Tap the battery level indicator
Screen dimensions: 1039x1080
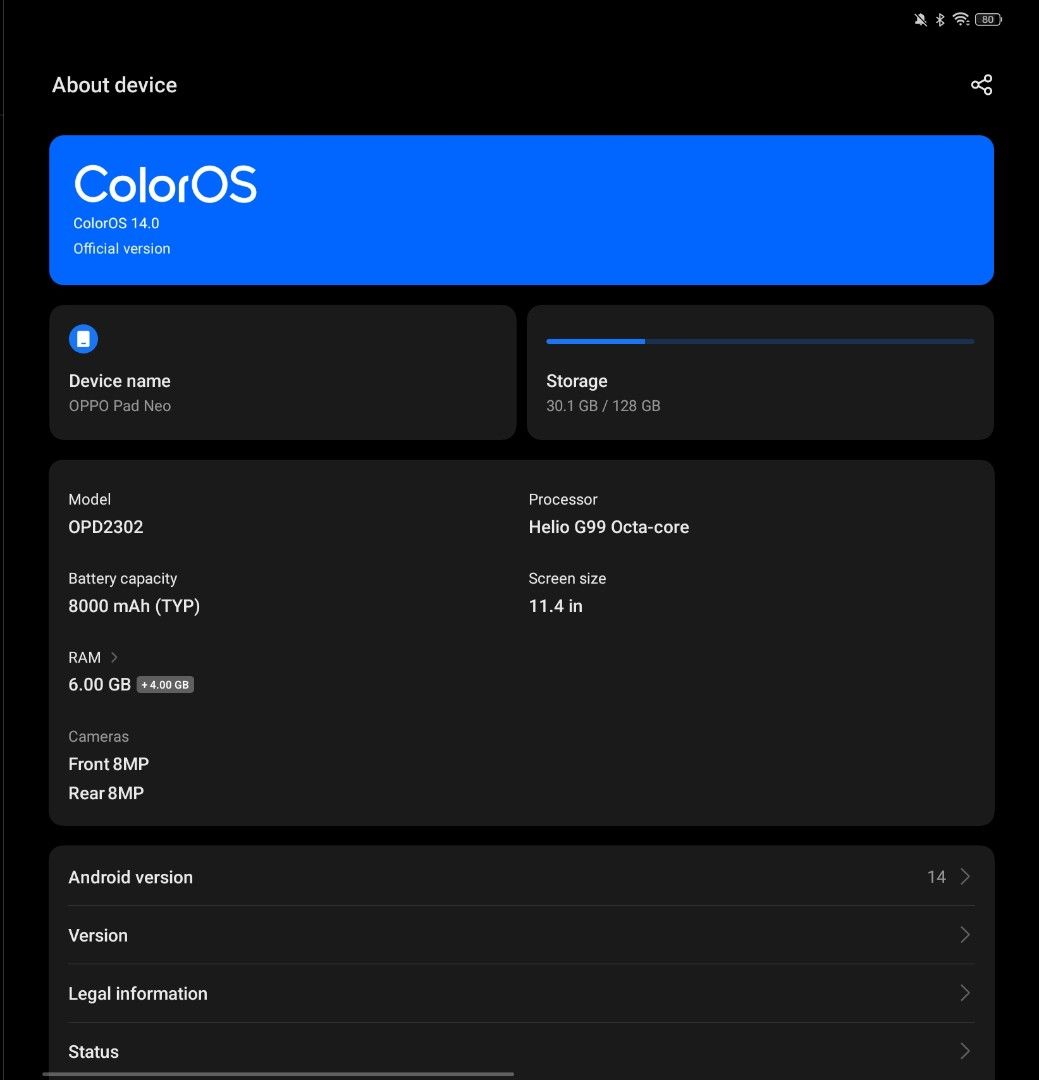(x=988, y=20)
